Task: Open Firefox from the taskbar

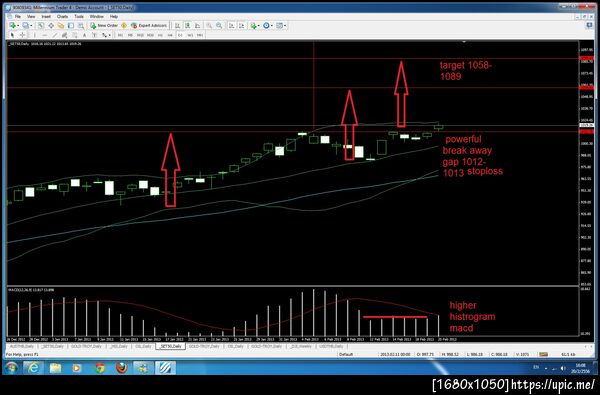Action: 122,368
